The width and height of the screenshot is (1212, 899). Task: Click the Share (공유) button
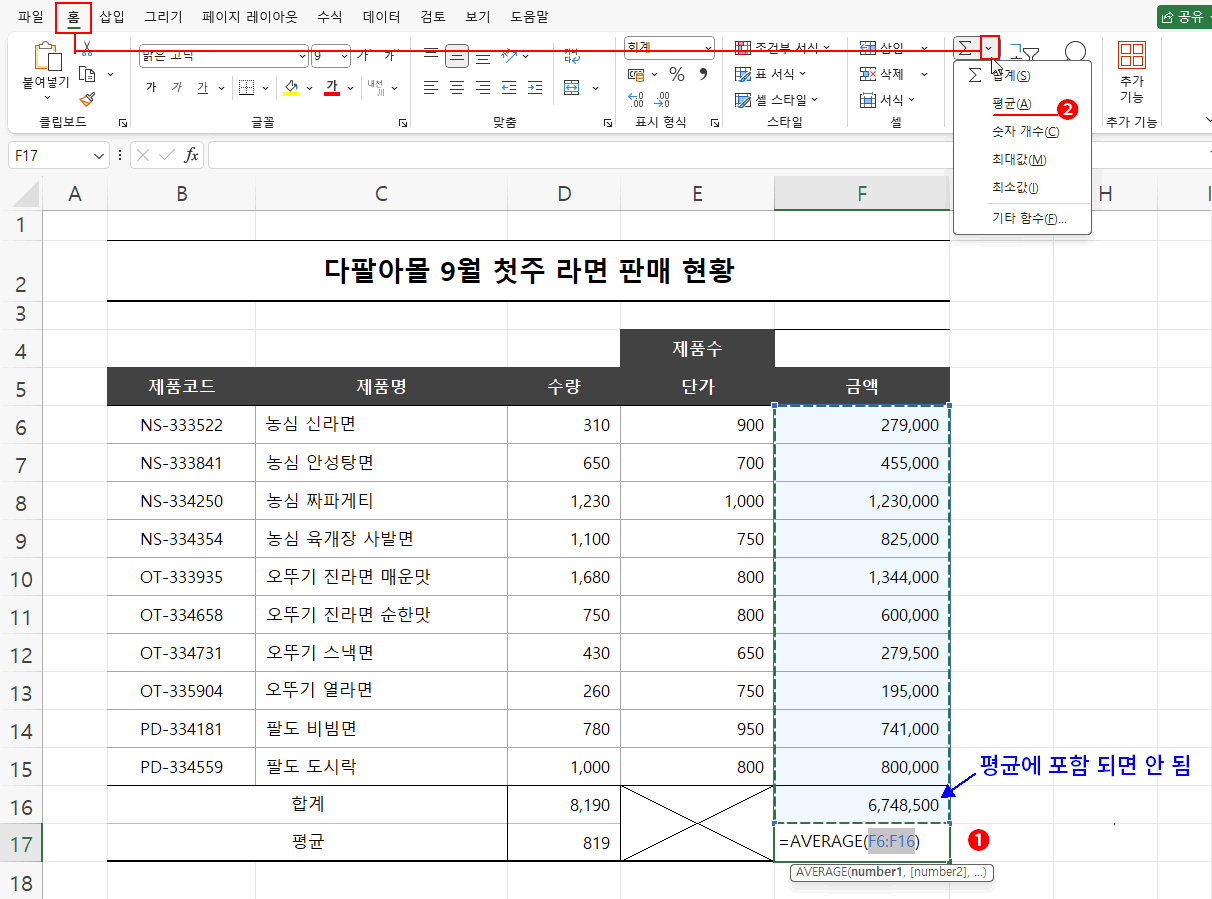(x=1184, y=16)
